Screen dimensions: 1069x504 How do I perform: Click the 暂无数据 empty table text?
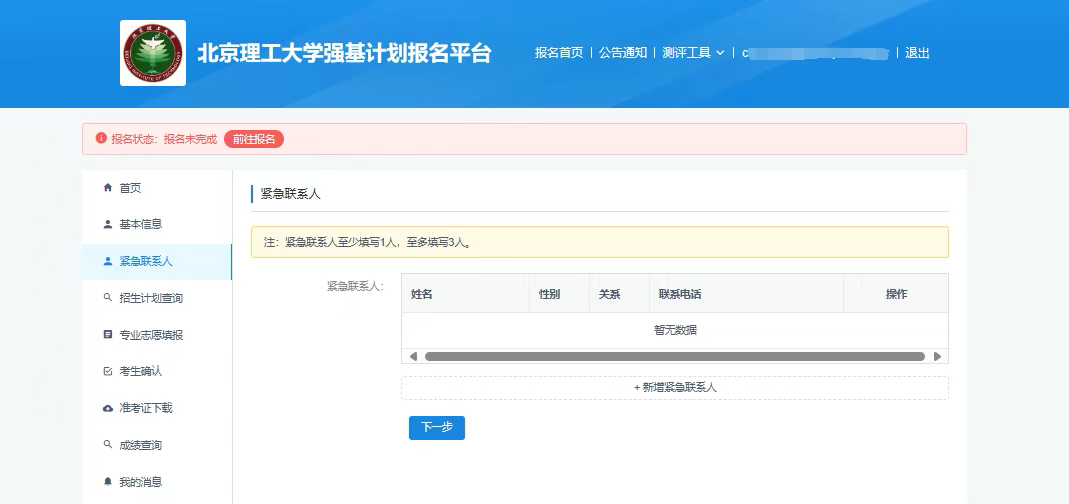676,330
